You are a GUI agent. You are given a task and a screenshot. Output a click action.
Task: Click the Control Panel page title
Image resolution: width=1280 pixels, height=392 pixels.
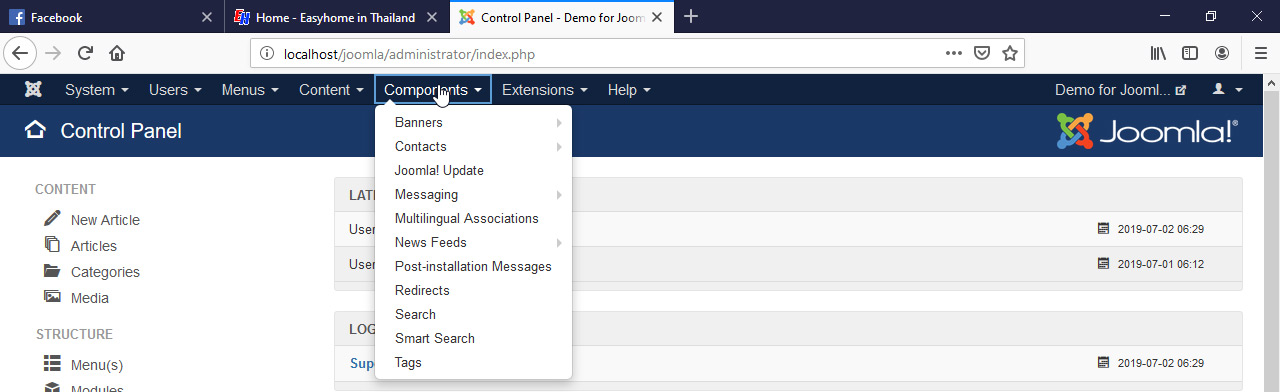point(121,131)
